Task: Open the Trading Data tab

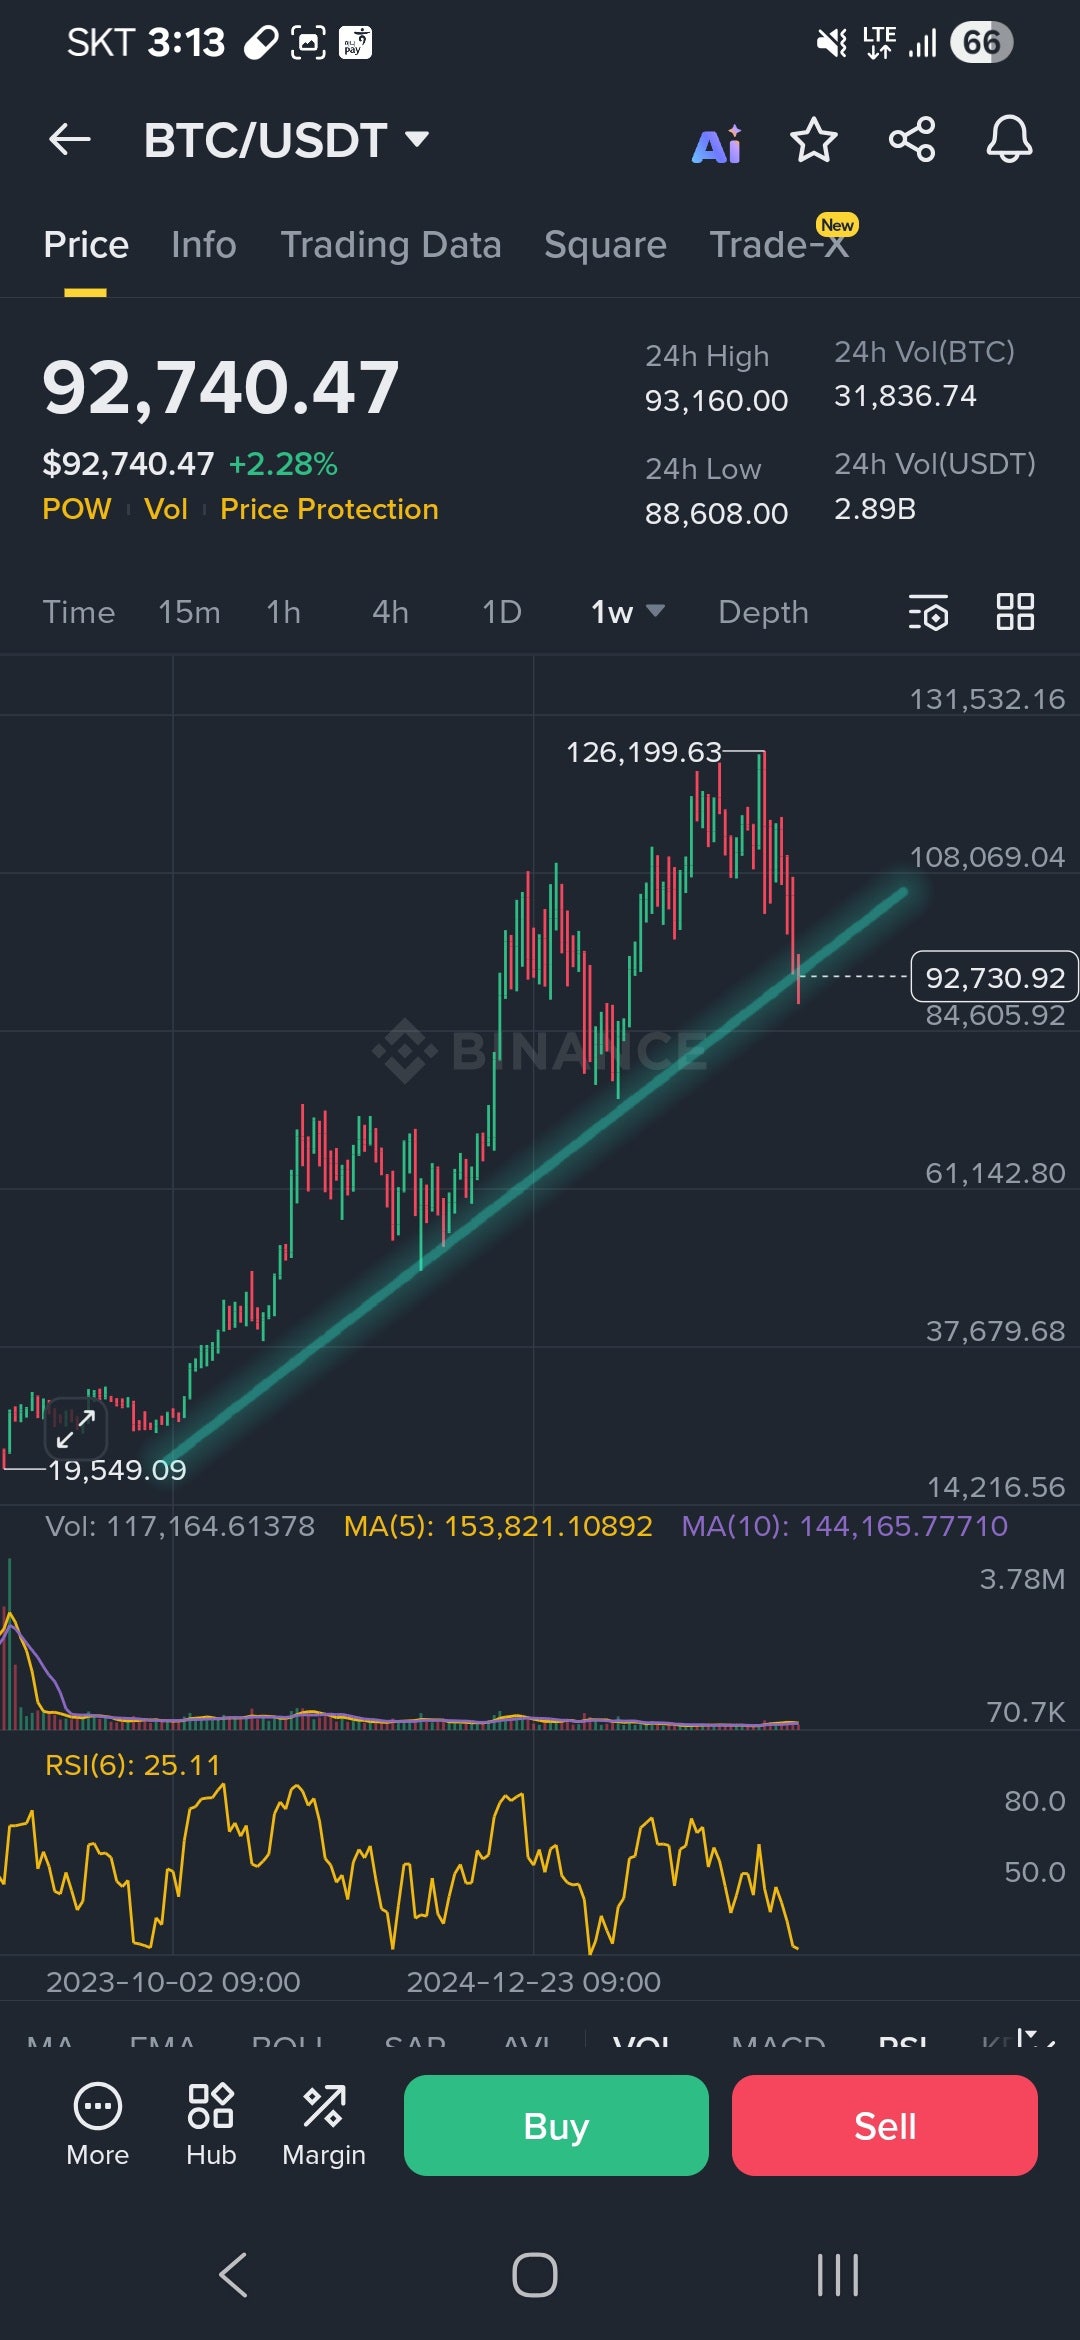Action: click(x=391, y=245)
